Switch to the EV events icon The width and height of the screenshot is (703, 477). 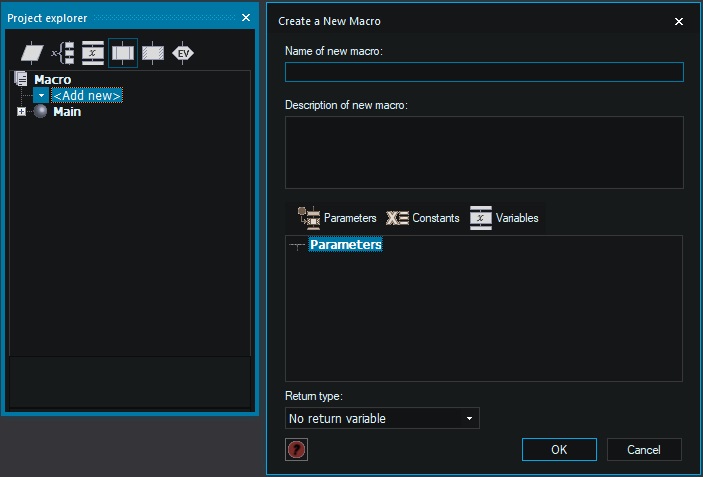[x=183, y=53]
